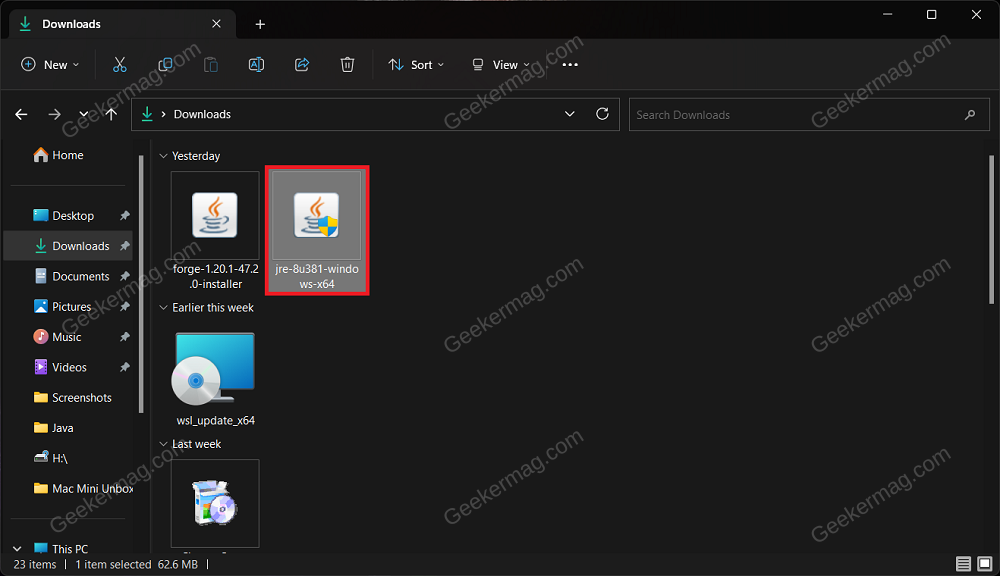The width and height of the screenshot is (1000, 576).
Task: Open recent locations chevron
Action: pos(84,114)
